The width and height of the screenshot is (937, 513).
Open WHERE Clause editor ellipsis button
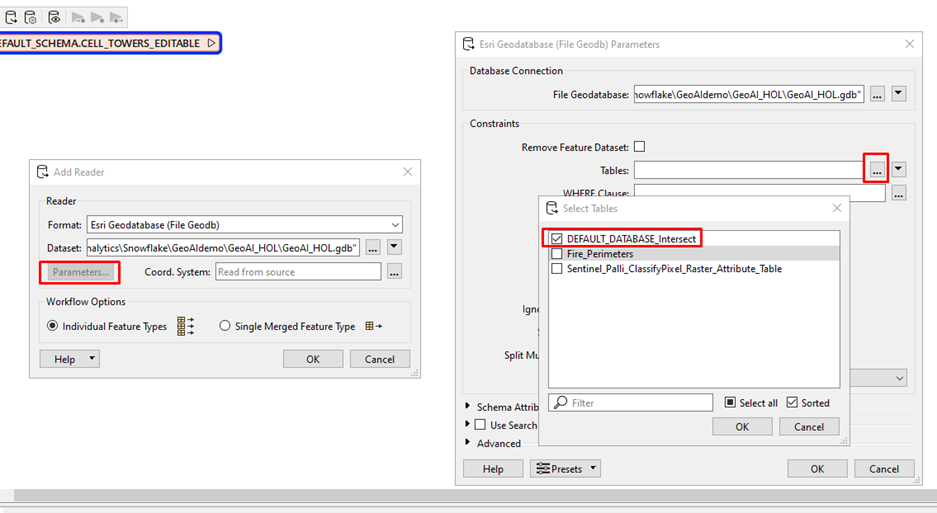coord(899,193)
